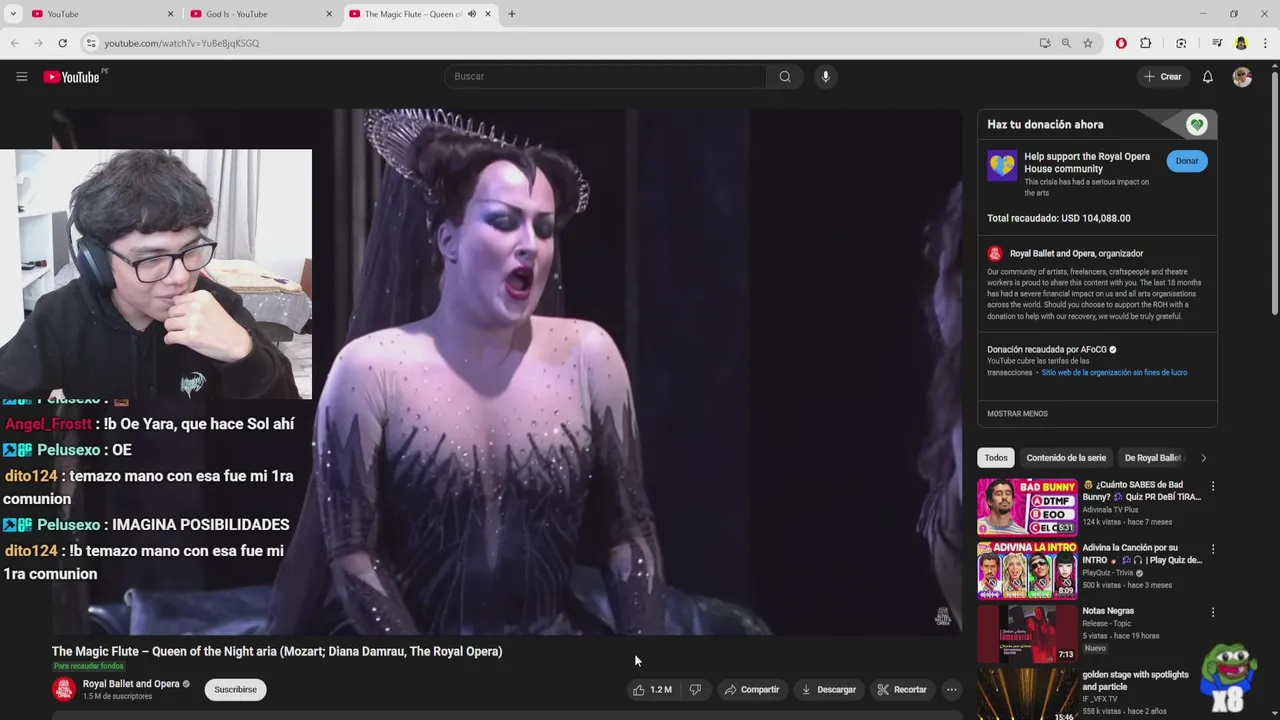Image resolution: width=1280 pixels, height=720 pixels.
Task: Open the media control toolbar icon
Action: [1216, 43]
